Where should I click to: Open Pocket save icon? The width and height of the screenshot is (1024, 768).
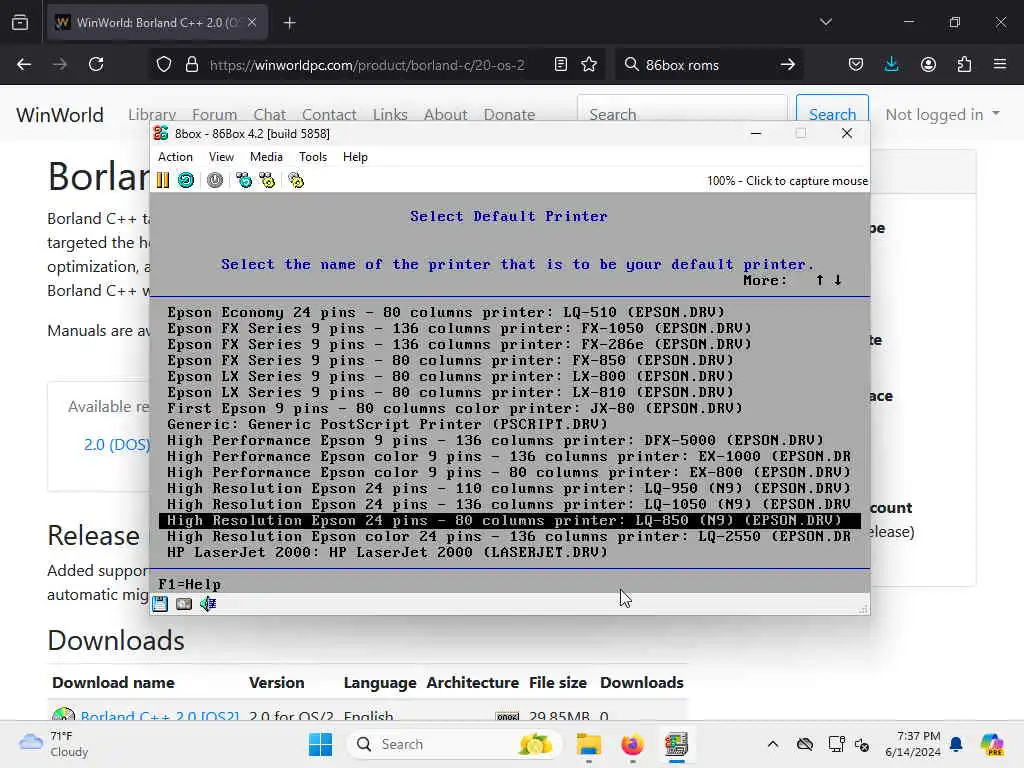click(x=856, y=65)
